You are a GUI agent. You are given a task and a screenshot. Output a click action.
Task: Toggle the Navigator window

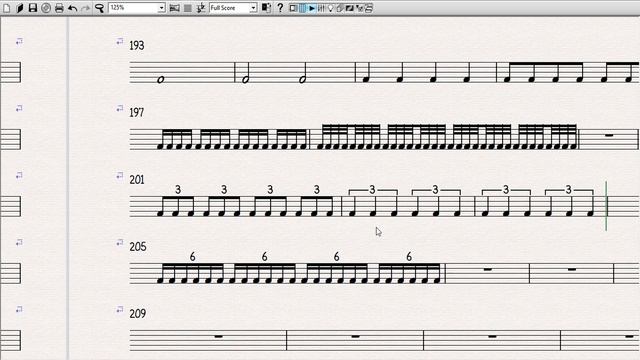point(293,8)
